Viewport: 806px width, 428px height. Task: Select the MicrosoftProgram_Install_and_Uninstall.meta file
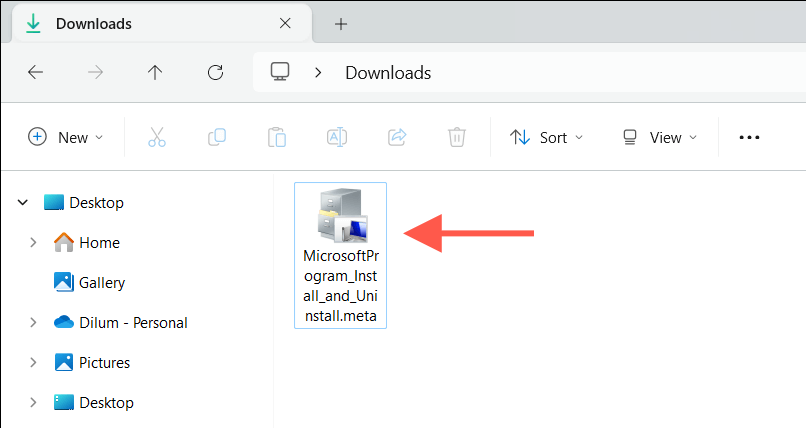340,255
